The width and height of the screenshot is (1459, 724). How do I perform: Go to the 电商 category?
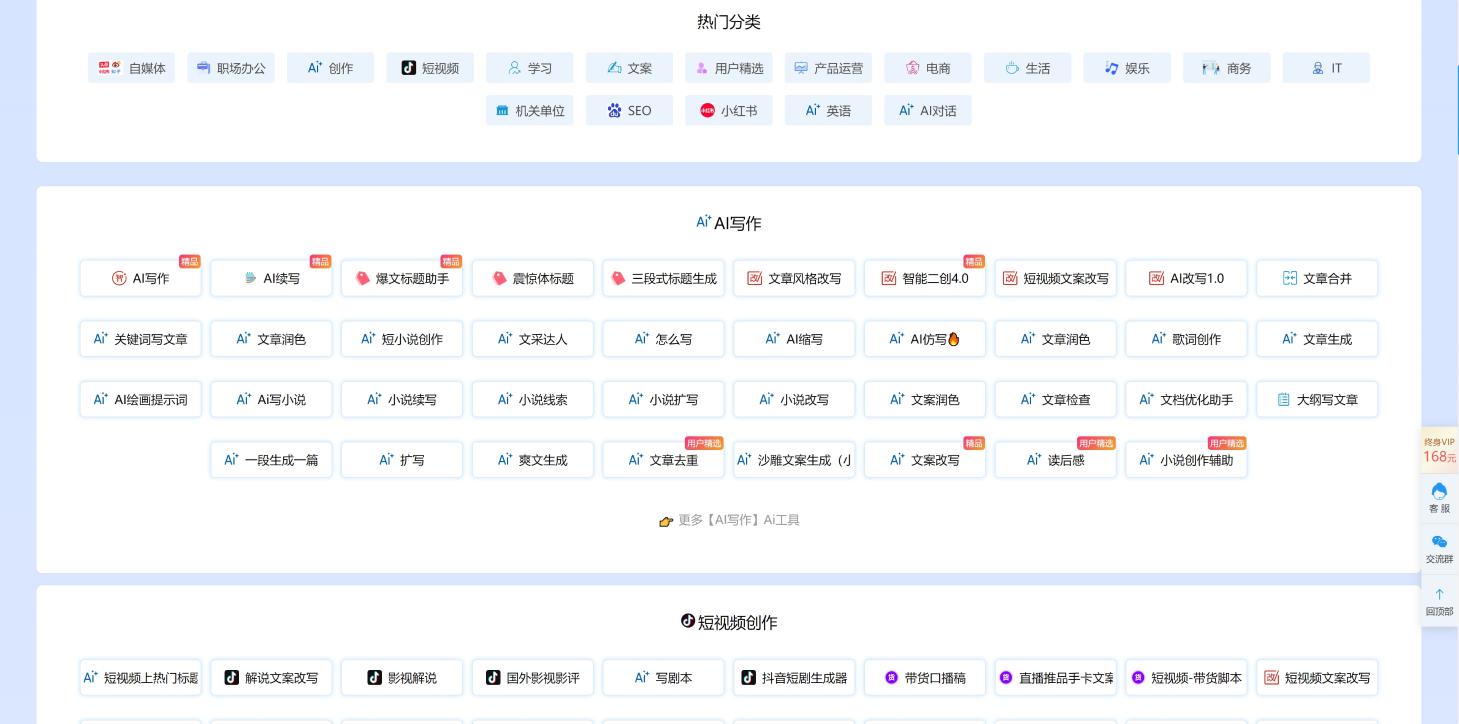pyautogui.click(x=928, y=68)
